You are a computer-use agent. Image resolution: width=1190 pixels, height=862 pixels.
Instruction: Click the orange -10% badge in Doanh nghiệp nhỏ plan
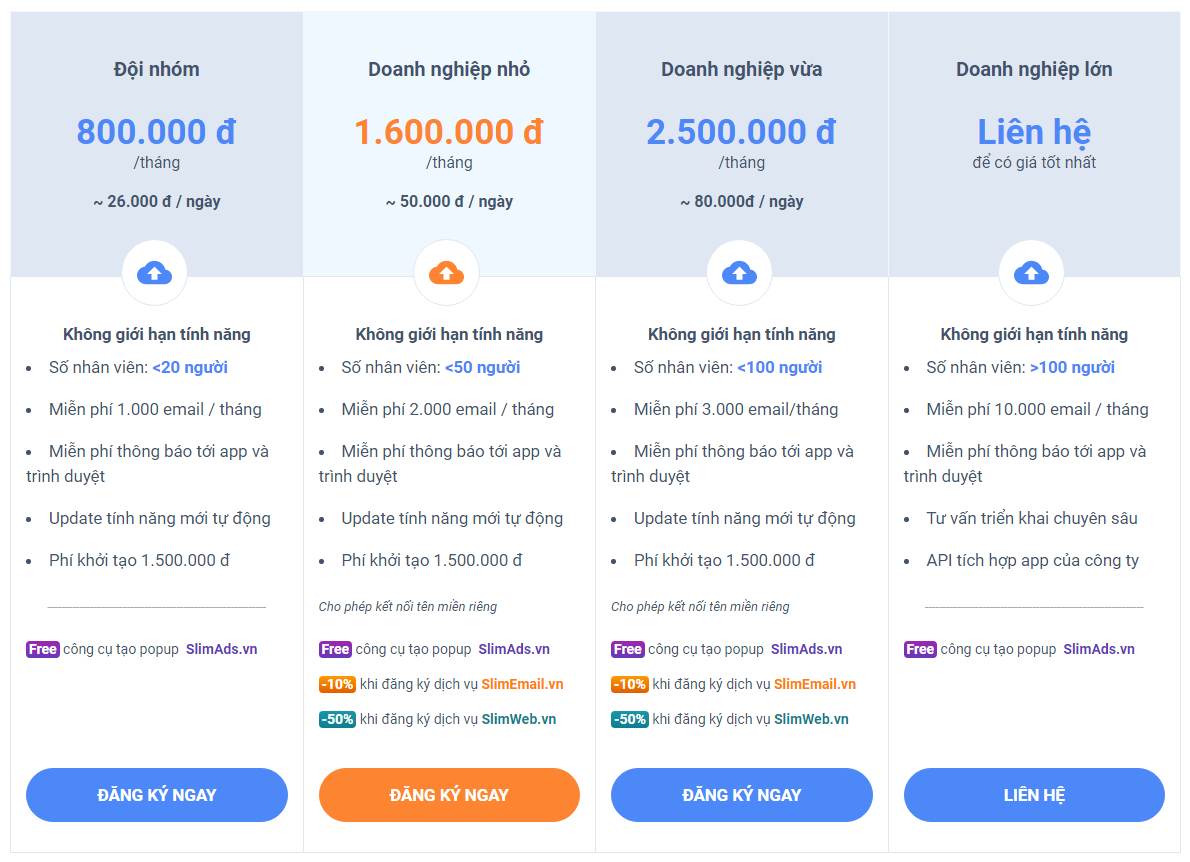pos(337,684)
